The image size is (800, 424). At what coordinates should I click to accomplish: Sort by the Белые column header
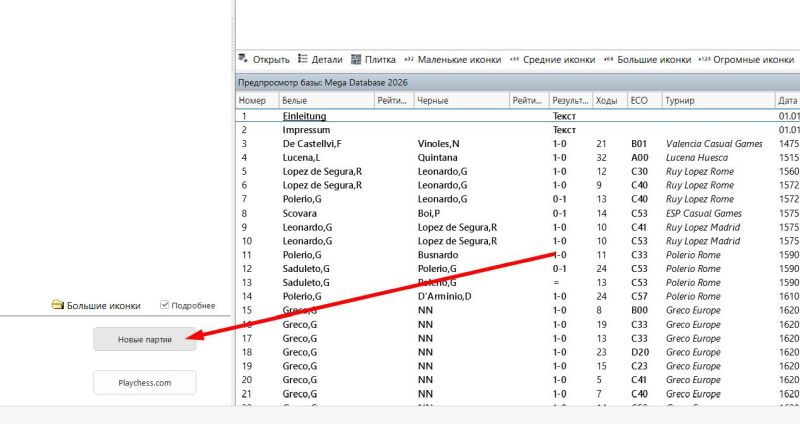click(x=327, y=101)
